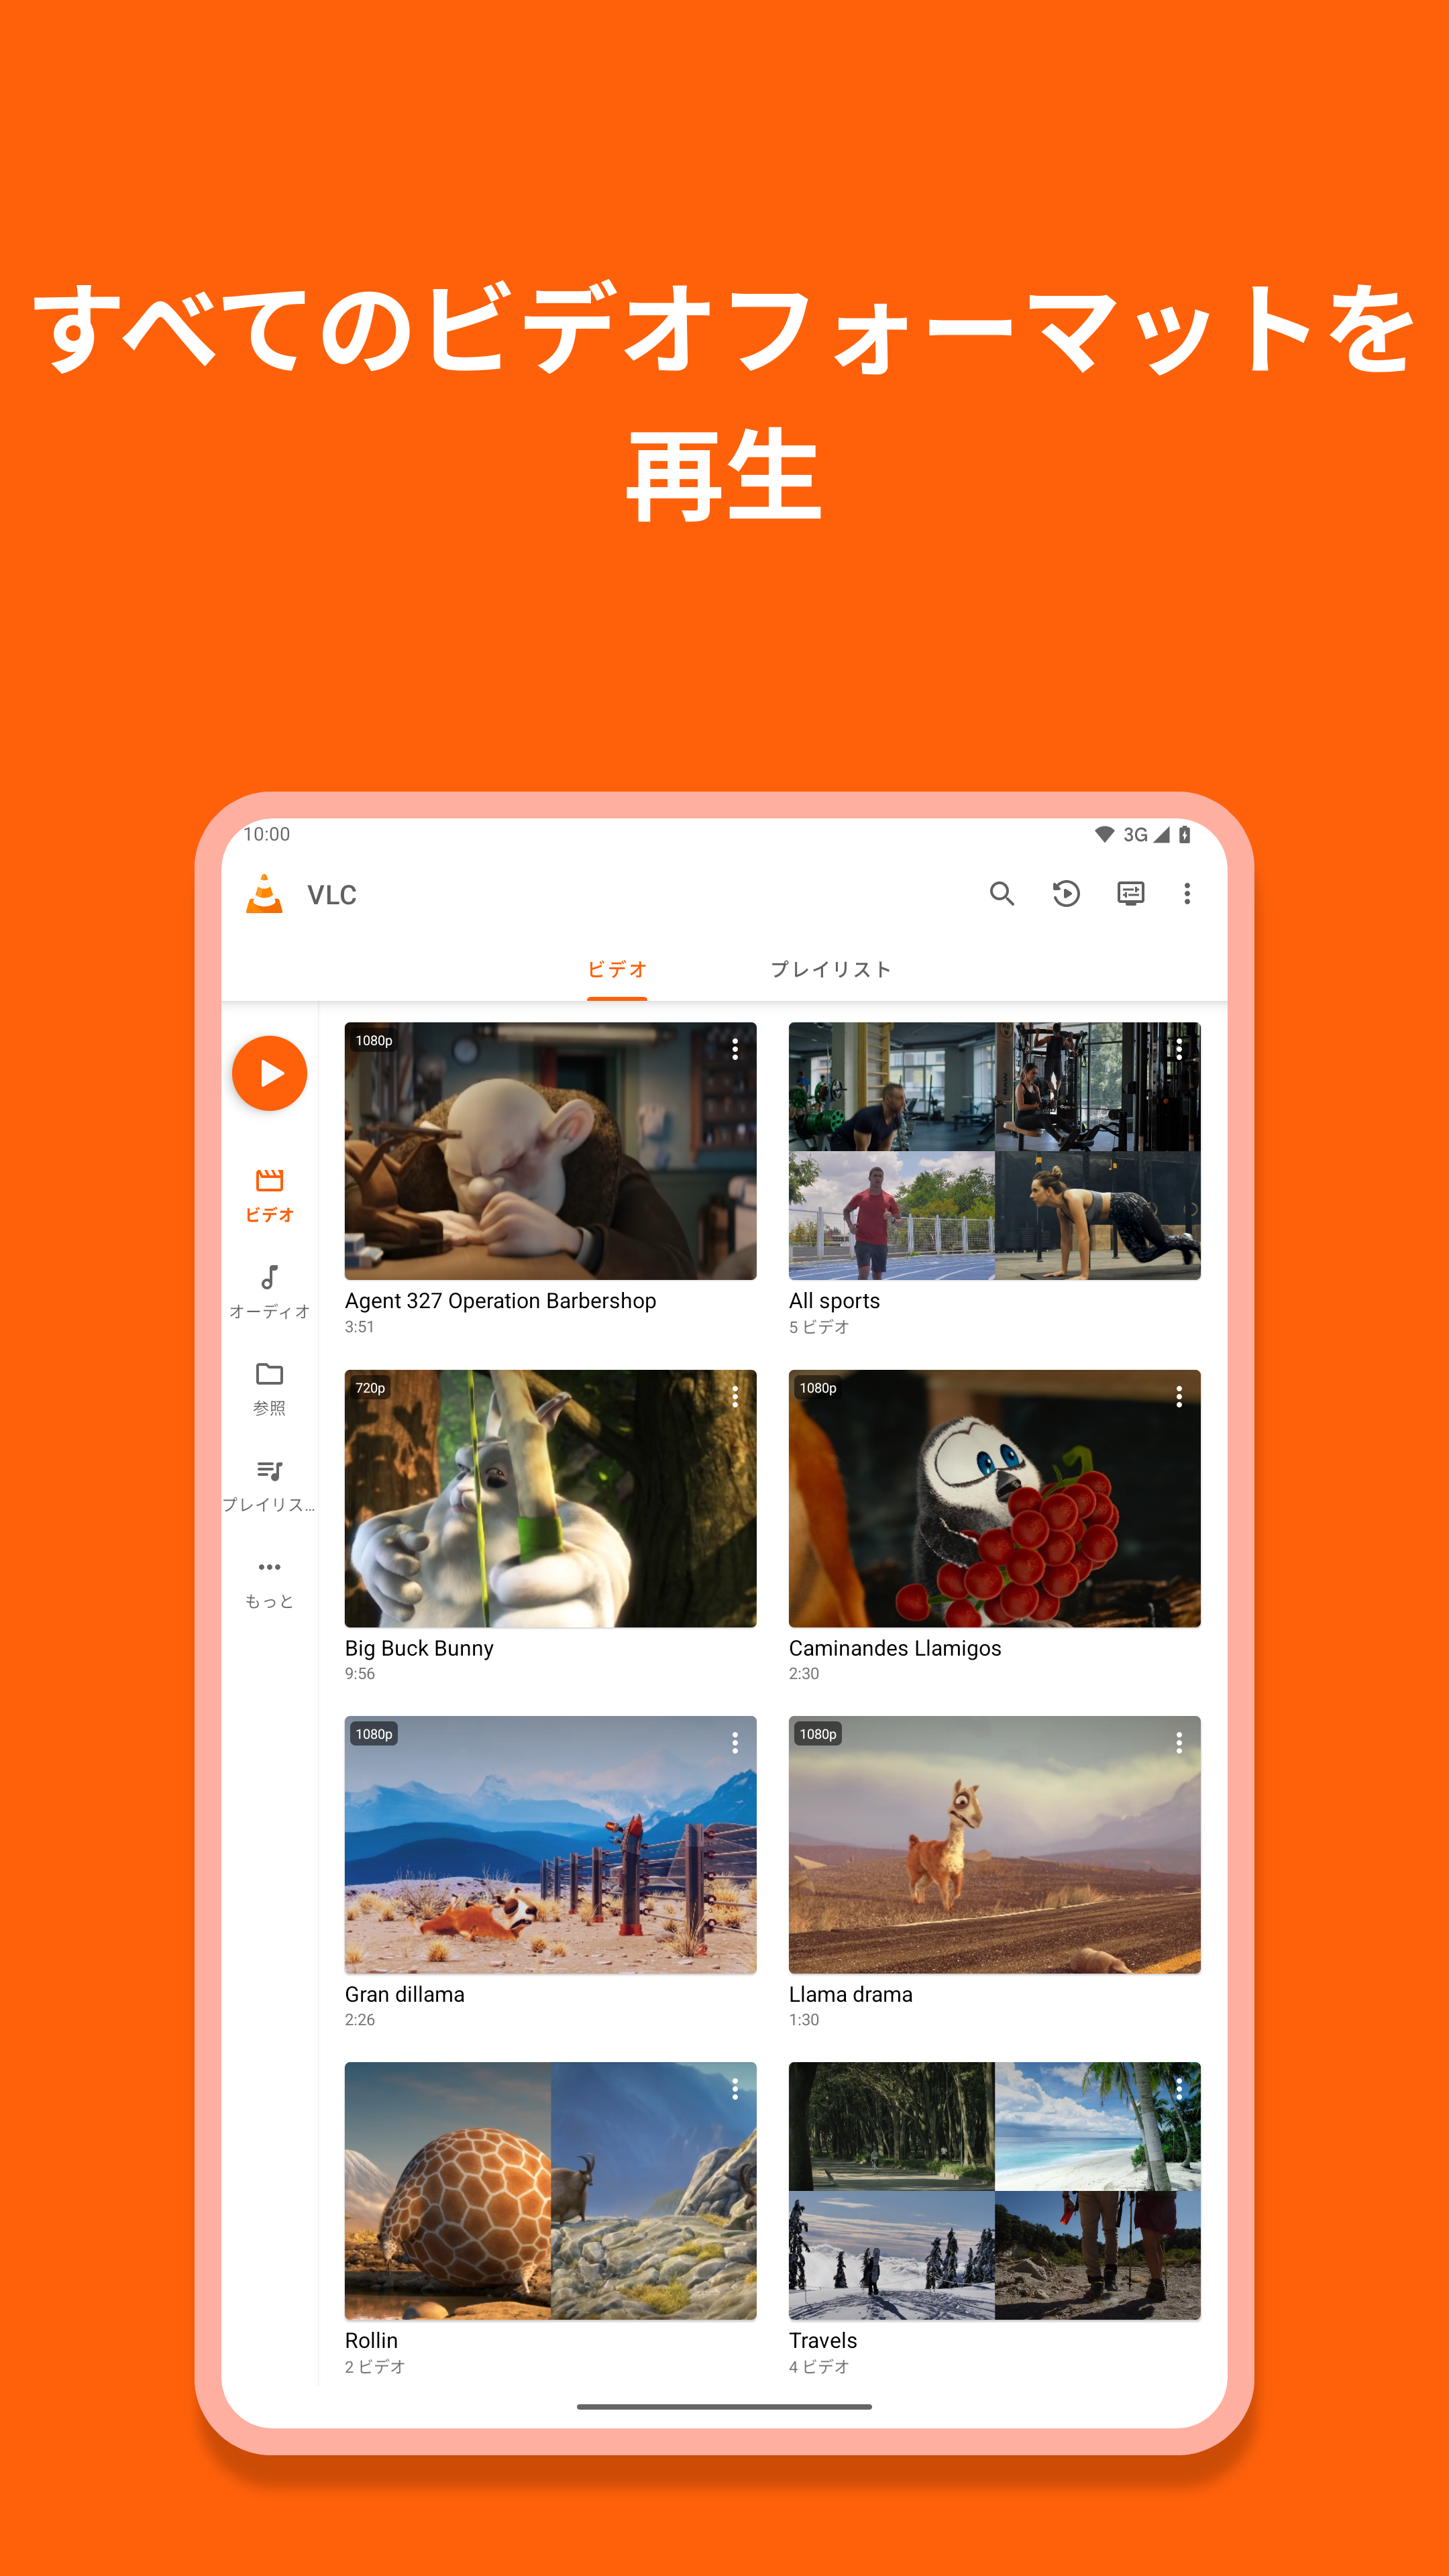Tap the display settings icon in toolbar
1449x2576 pixels.
[x=1130, y=893]
